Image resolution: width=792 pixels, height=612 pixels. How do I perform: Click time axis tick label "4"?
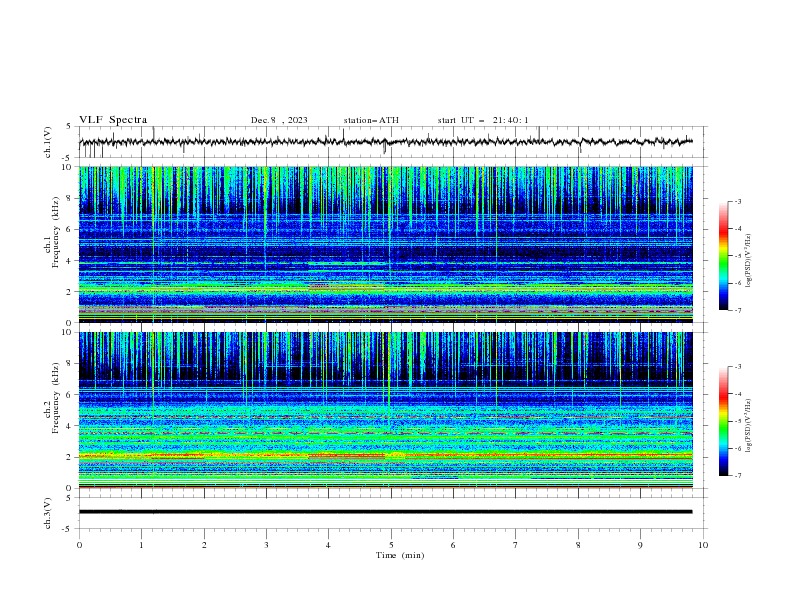pos(328,545)
